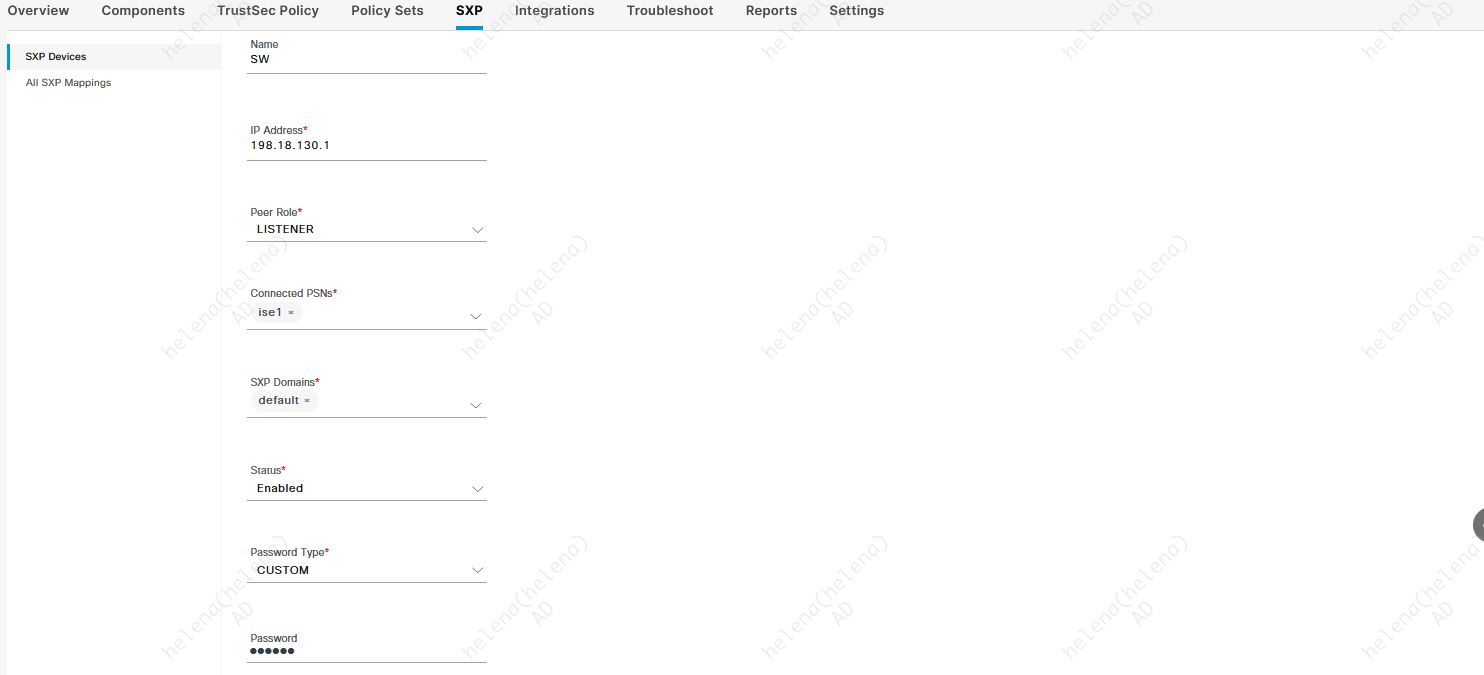Open the Connected PSNs dropdown arrow

click(x=477, y=316)
